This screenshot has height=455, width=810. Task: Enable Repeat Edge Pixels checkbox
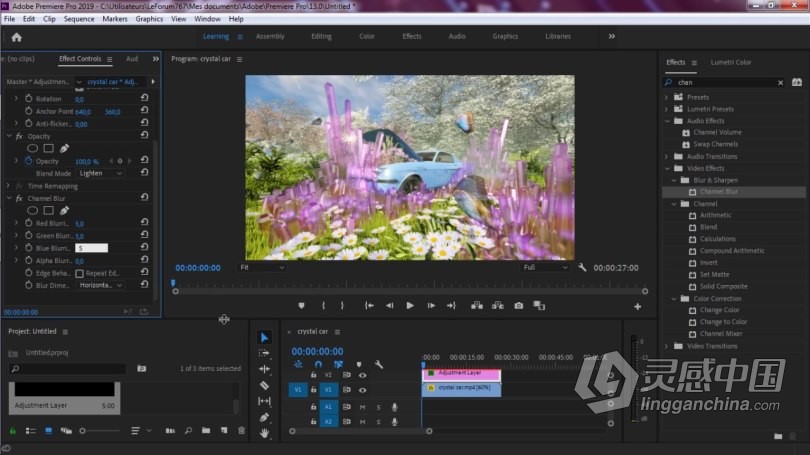click(80, 273)
